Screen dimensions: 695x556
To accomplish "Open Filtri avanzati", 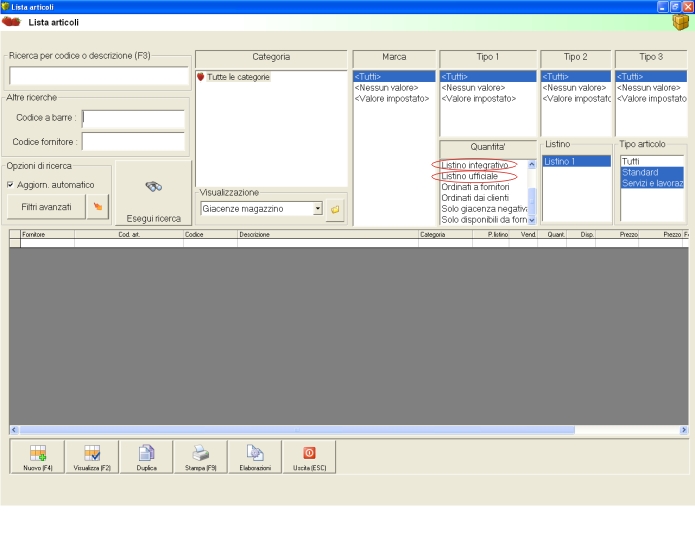I will point(47,207).
